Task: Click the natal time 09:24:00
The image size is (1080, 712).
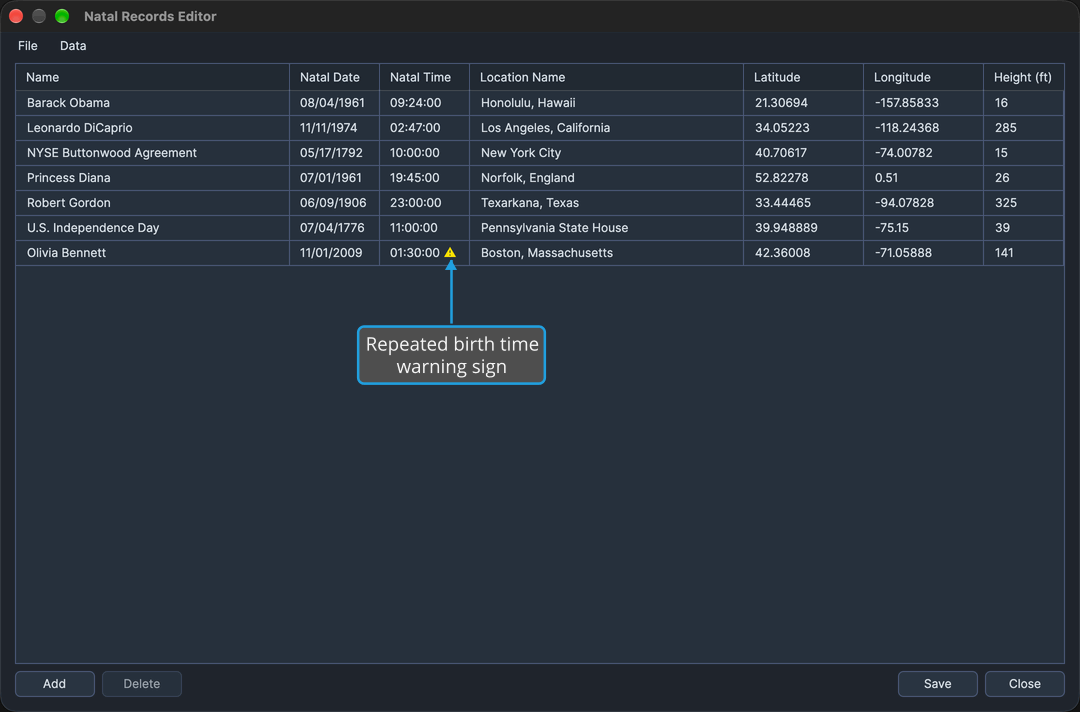Action: click(424, 103)
